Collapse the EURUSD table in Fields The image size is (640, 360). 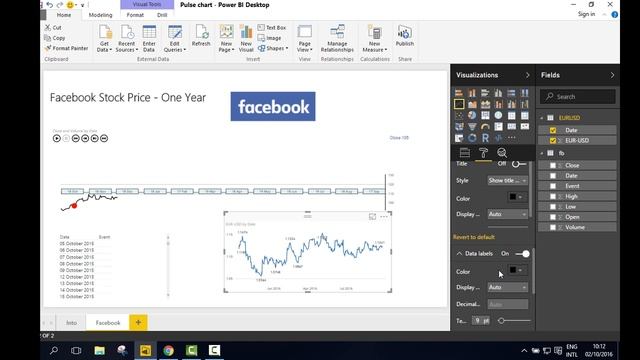pyautogui.click(x=542, y=118)
